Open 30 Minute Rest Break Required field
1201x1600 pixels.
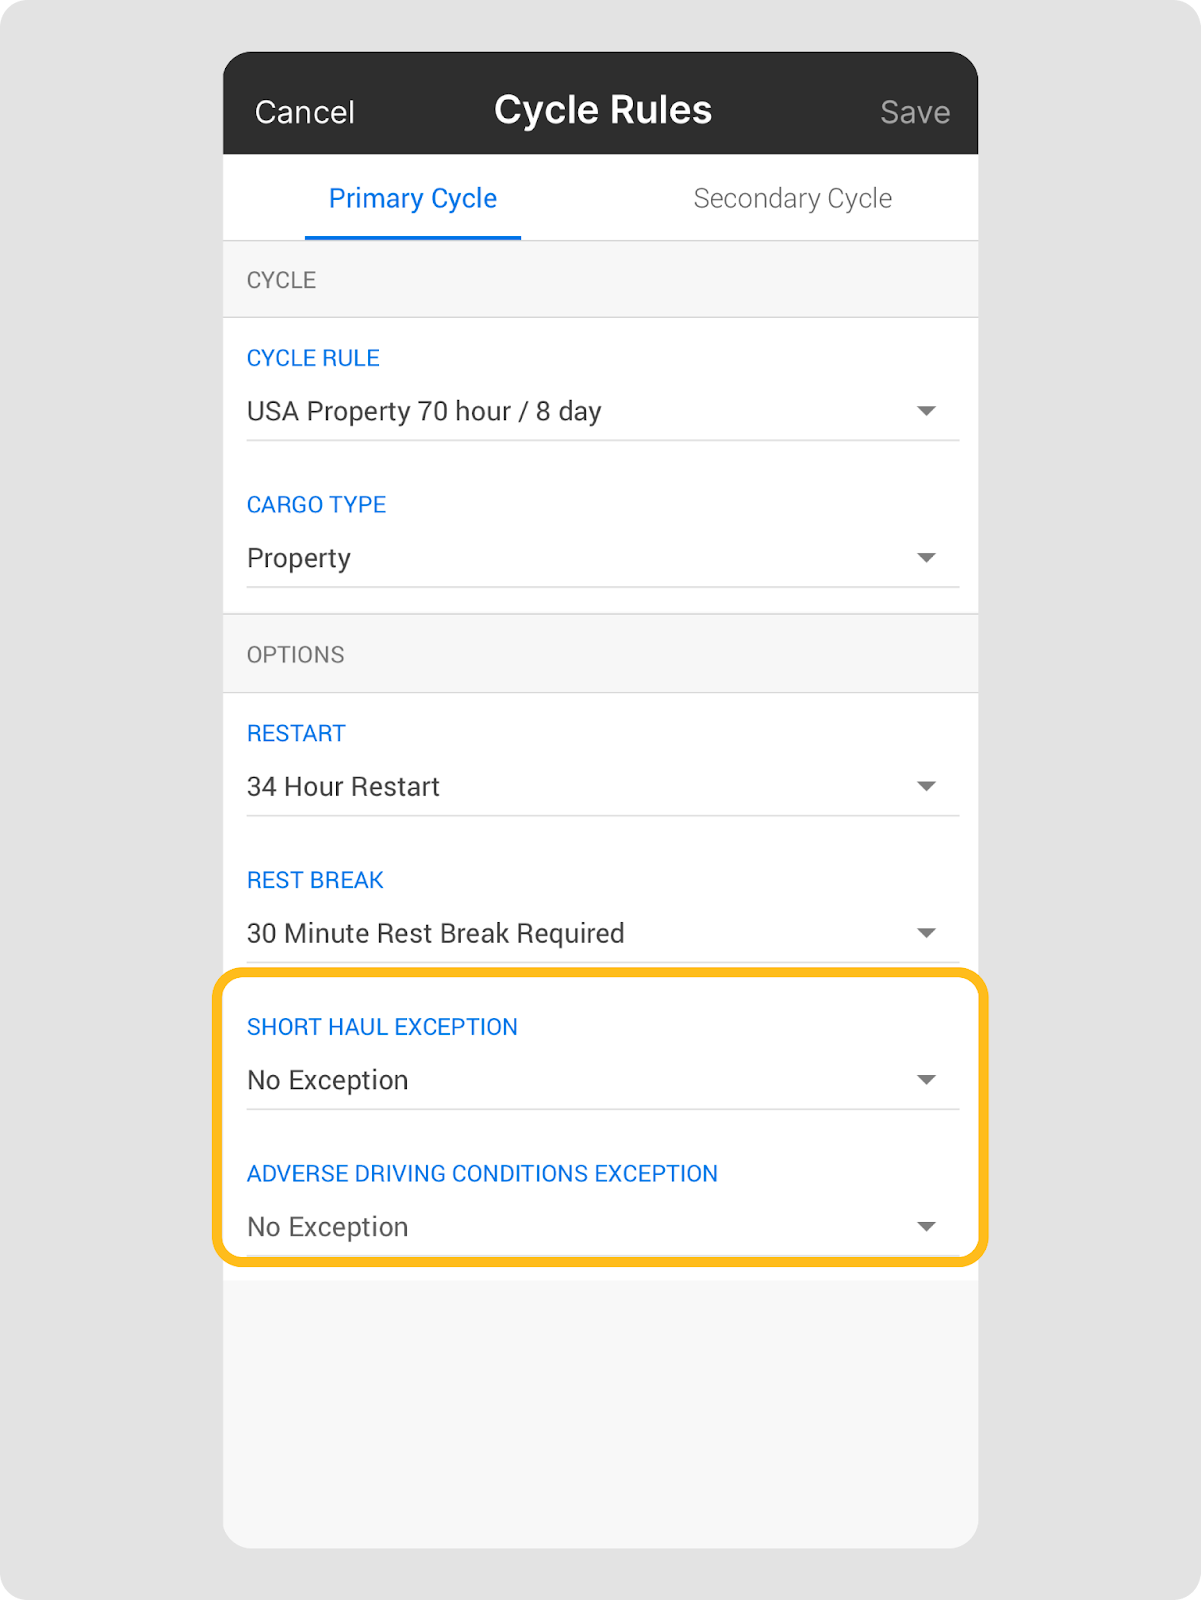pyautogui.click(x=435, y=934)
